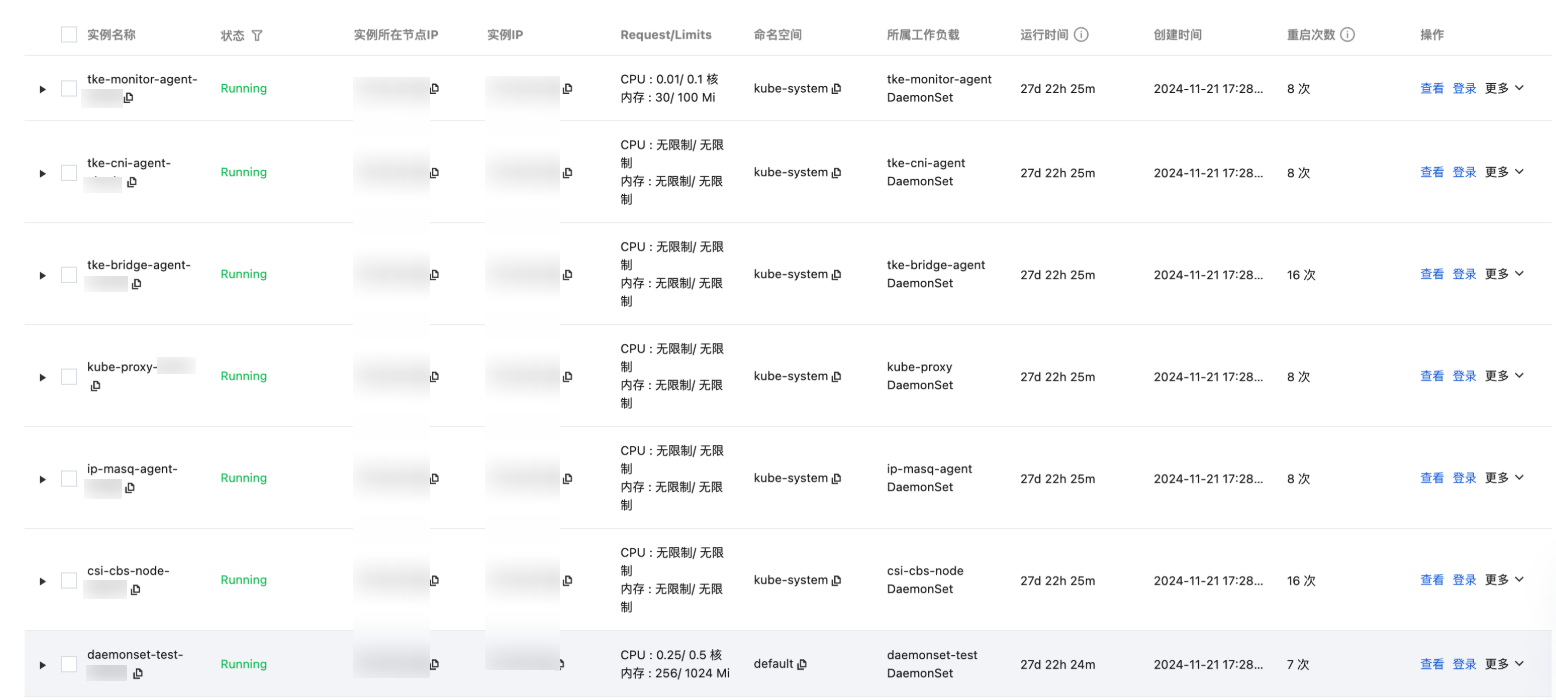Select all instances with the header checkbox
Viewport: 1556px width, 700px height.
(69, 35)
